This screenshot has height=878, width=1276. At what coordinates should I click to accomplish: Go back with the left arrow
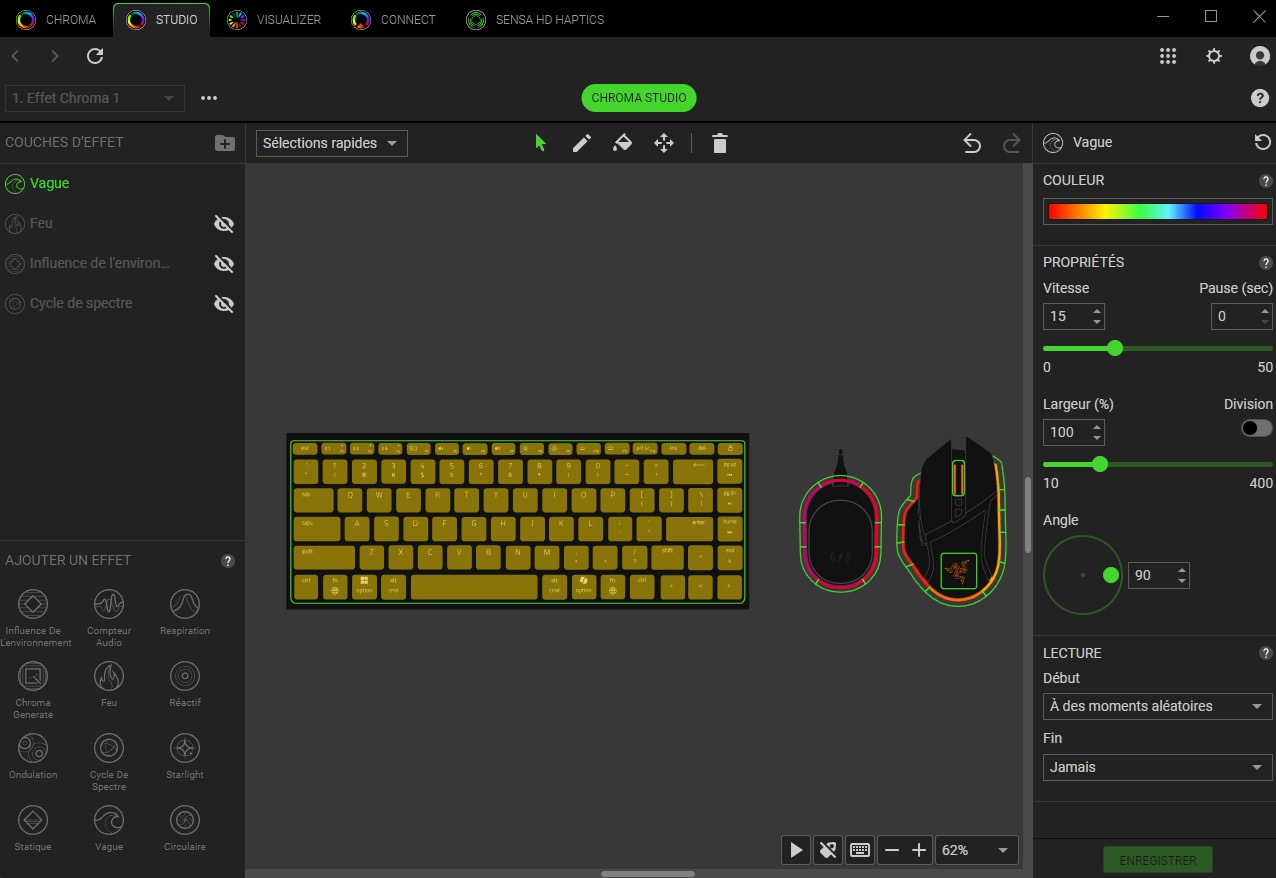point(15,56)
